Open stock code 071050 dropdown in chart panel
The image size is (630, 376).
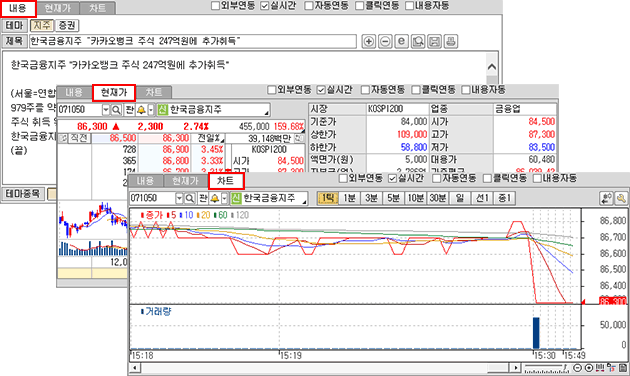pyautogui.click(x=179, y=198)
